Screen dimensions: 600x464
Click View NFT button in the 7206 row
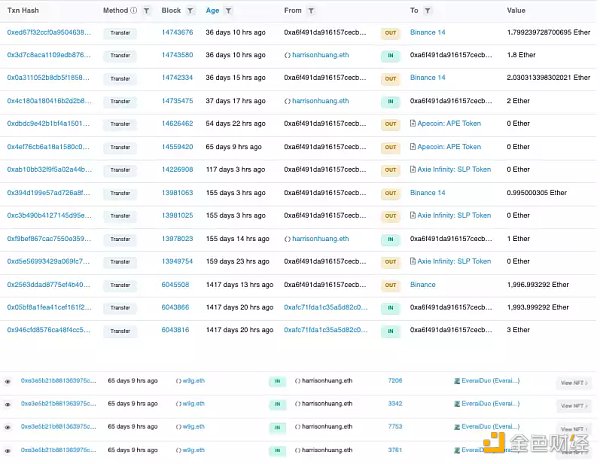click(x=574, y=383)
